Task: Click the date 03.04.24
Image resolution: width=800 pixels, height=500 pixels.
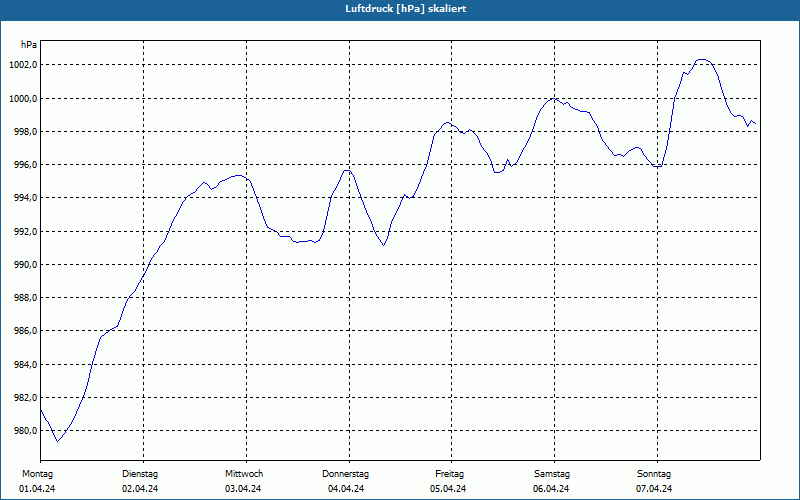Action: (243, 489)
